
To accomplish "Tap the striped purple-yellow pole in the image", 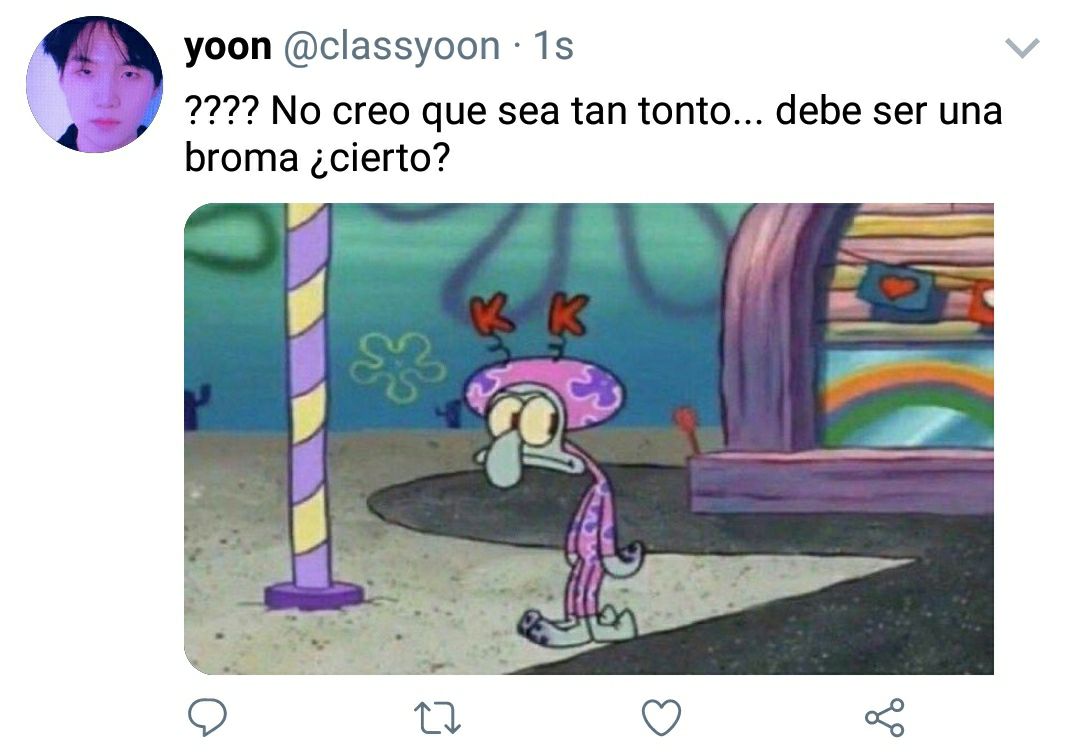I will click(309, 406).
